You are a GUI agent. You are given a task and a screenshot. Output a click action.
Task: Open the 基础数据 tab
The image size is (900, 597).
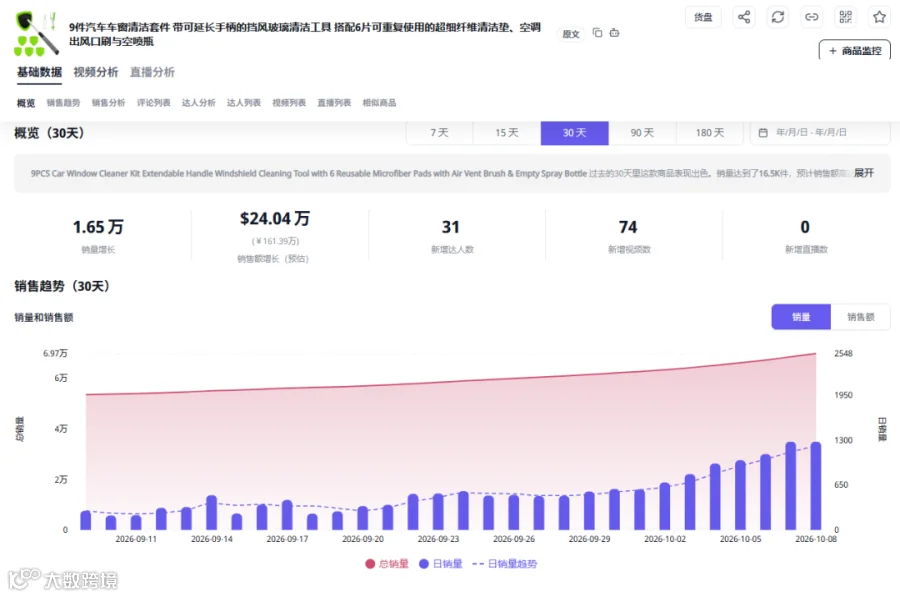point(39,72)
